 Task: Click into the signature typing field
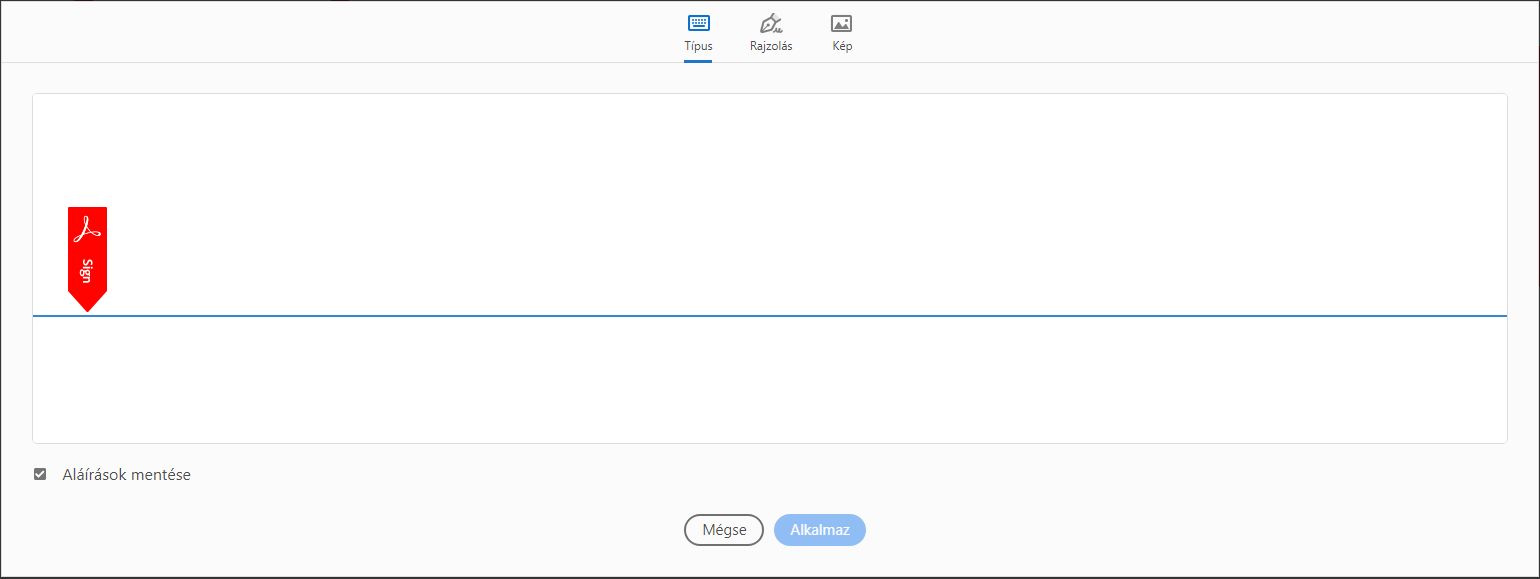click(x=770, y=268)
